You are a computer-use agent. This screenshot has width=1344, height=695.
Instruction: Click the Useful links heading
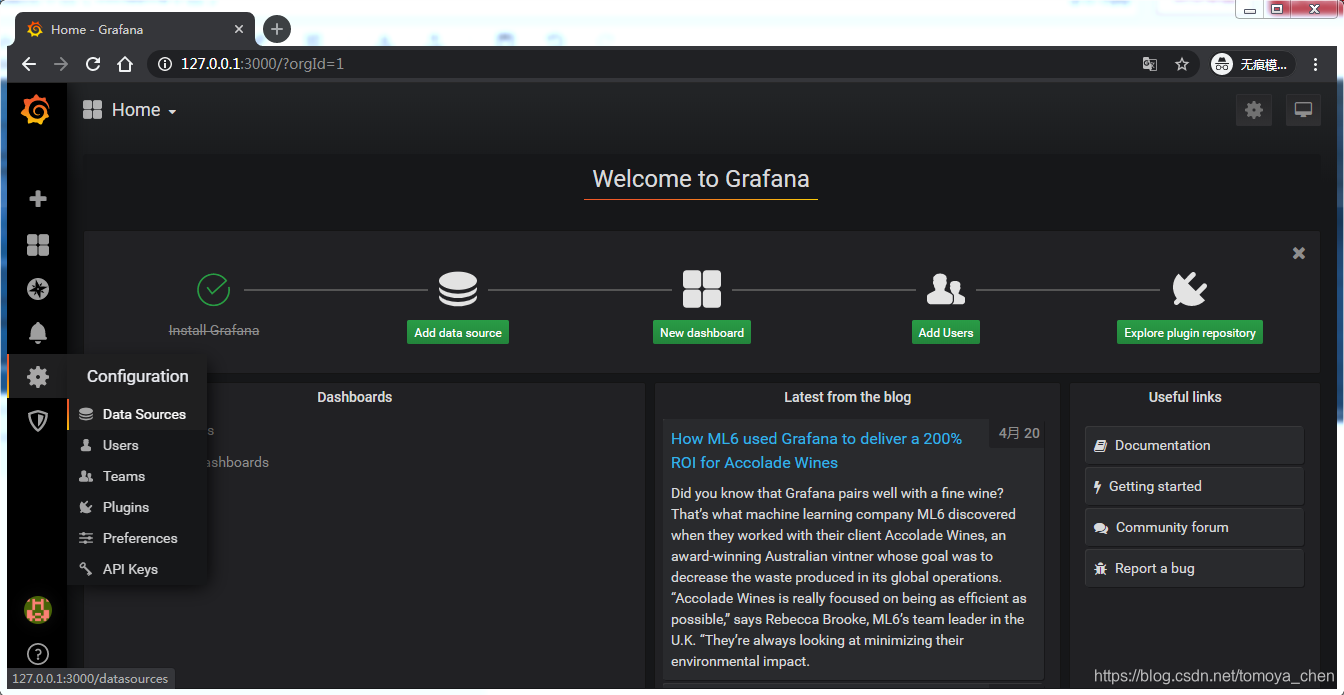(x=1185, y=397)
